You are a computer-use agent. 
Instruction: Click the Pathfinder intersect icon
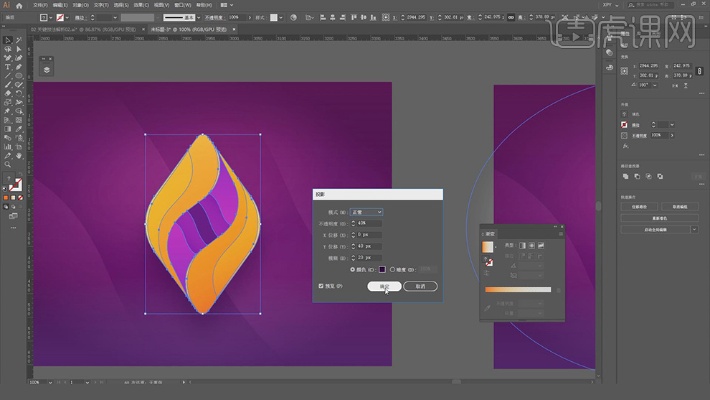tap(648, 176)
